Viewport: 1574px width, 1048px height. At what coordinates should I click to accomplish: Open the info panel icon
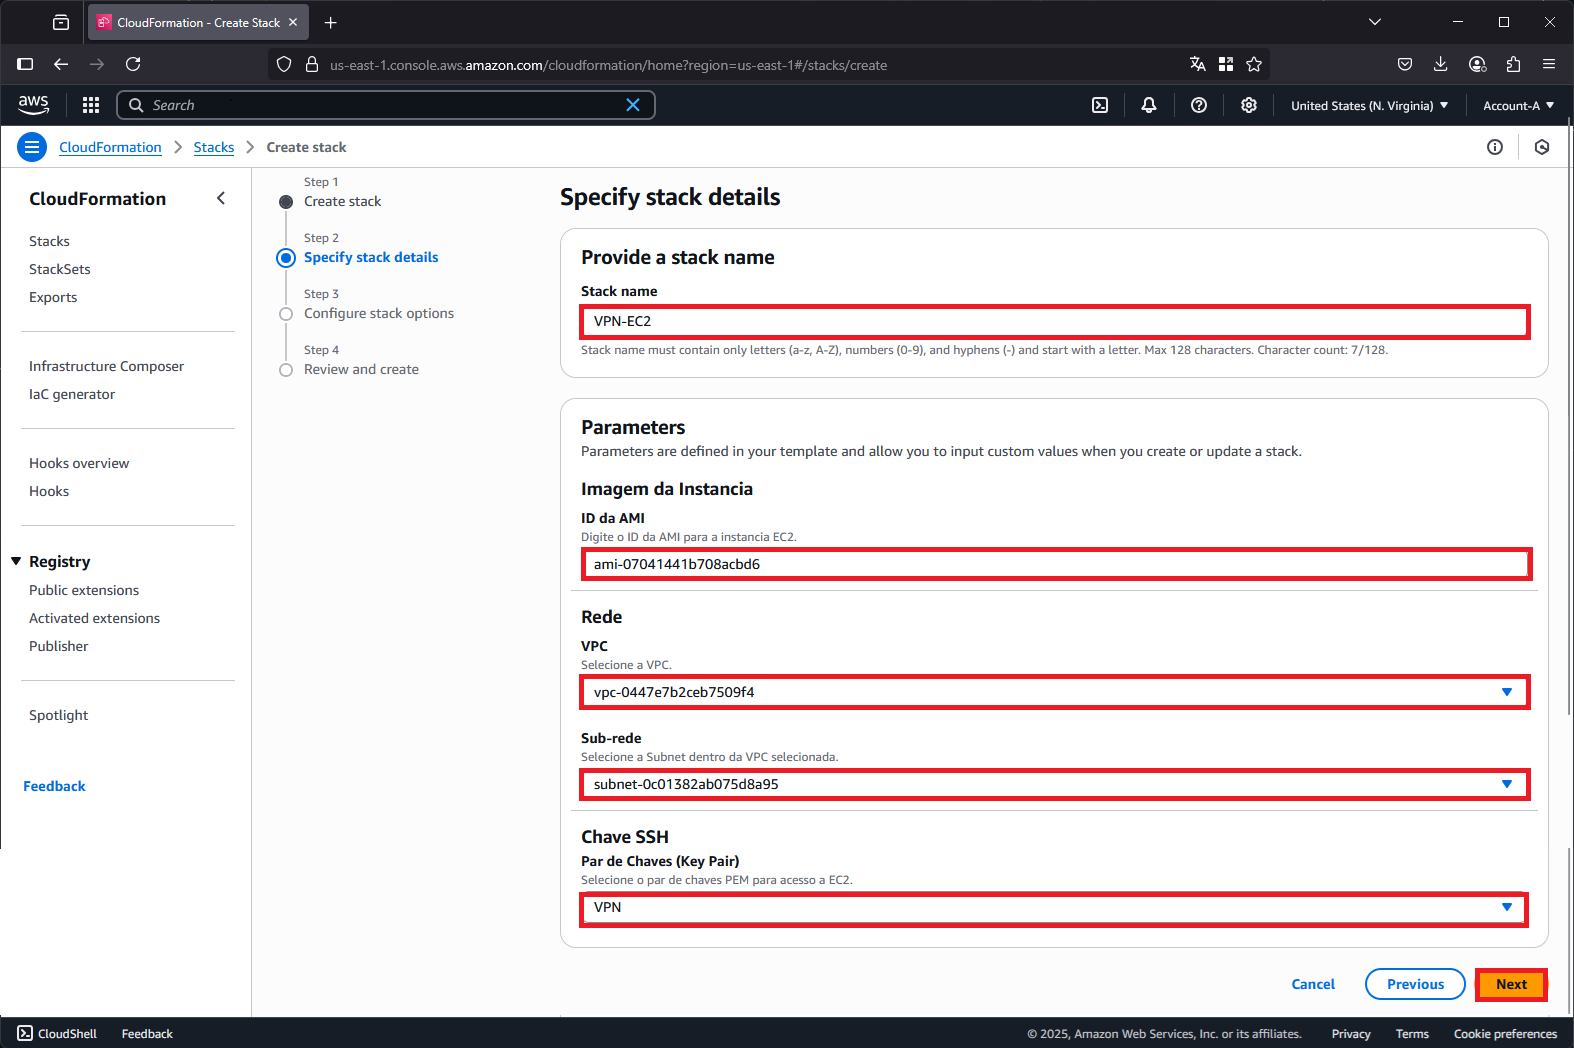1495,147
